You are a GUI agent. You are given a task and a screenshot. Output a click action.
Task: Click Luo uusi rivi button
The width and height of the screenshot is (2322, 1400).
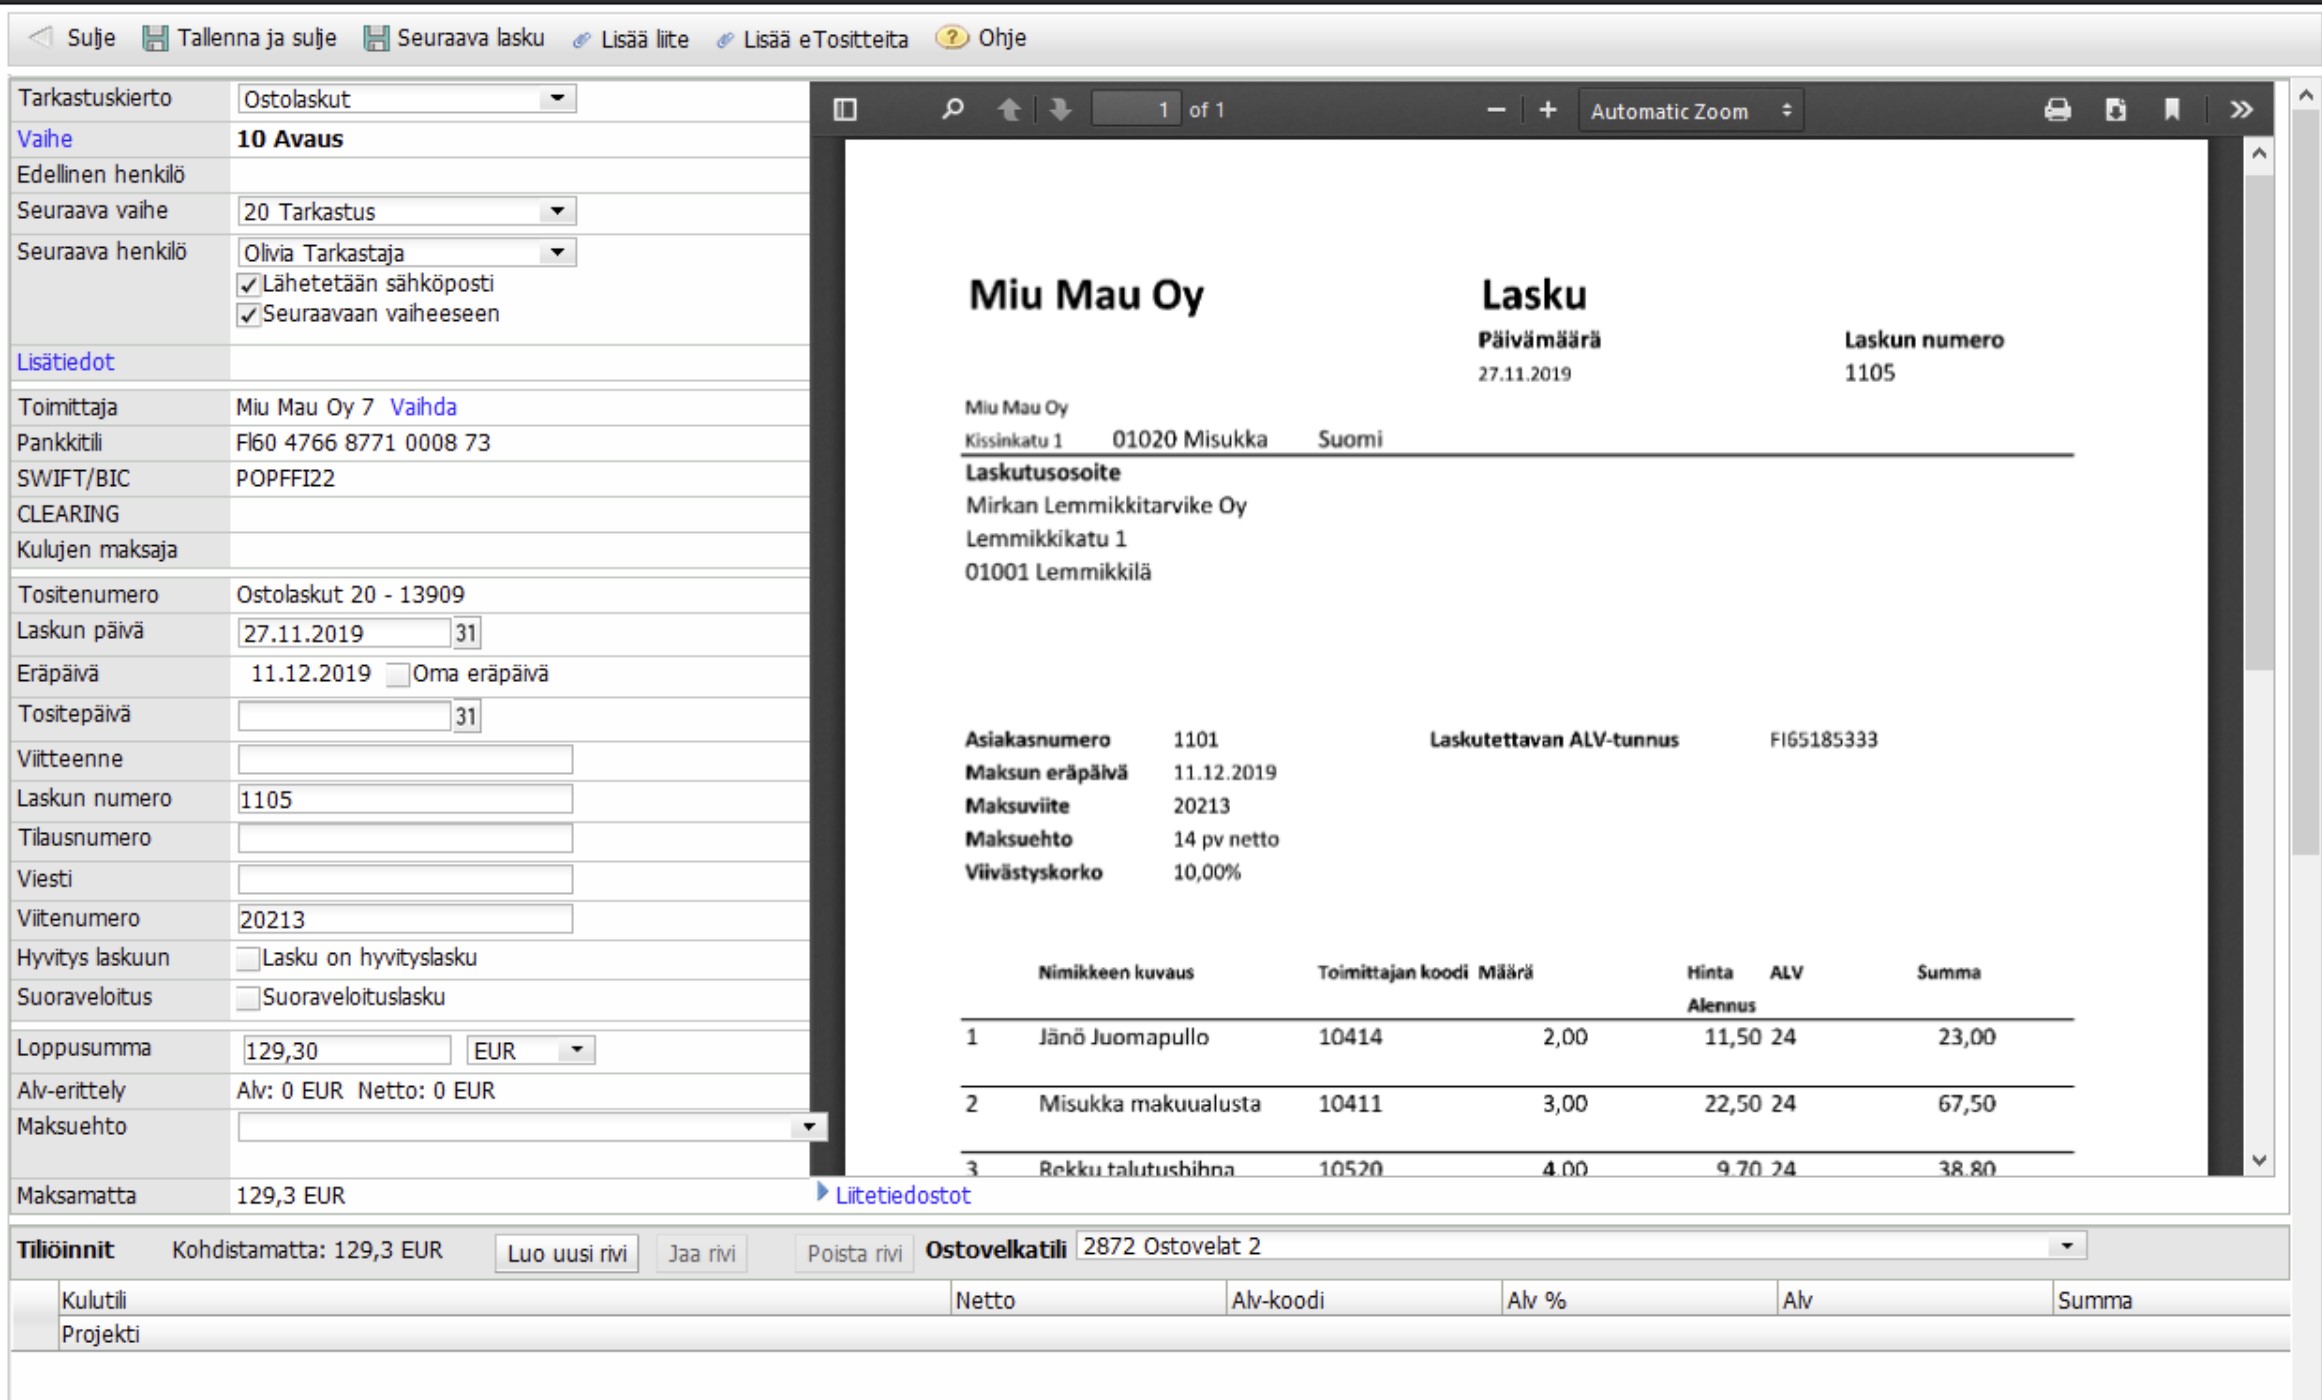(x=567, y=1253)
